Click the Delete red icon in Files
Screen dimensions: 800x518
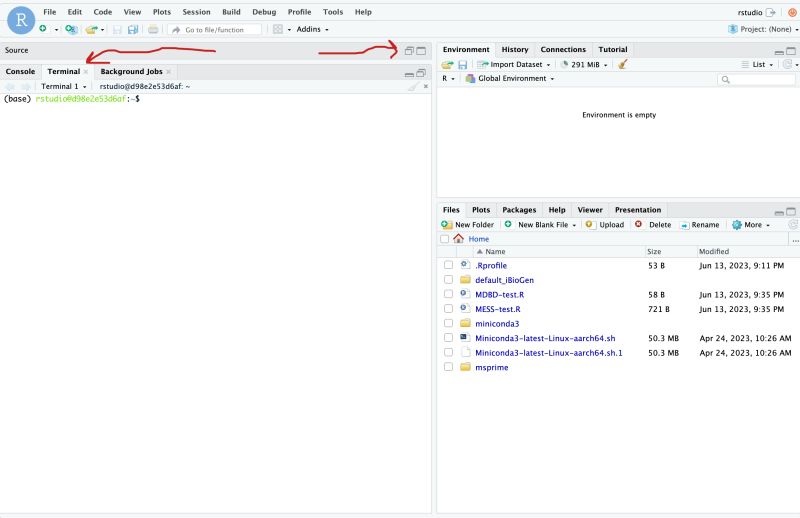638,224
